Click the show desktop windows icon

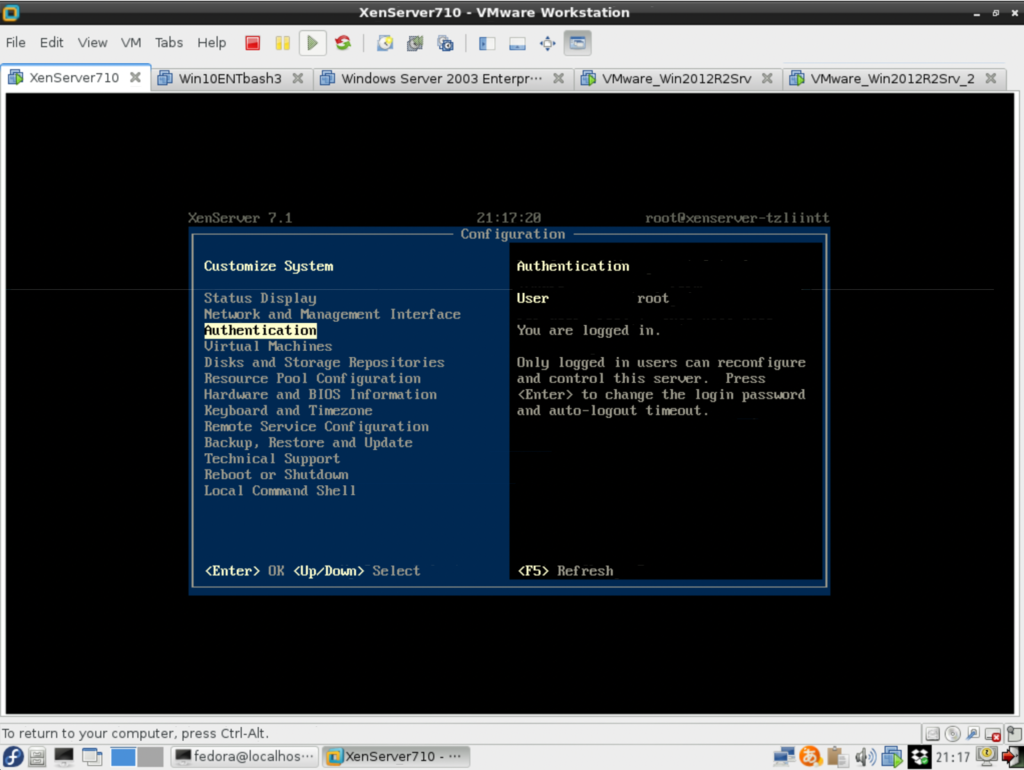[x=92, y=757]
